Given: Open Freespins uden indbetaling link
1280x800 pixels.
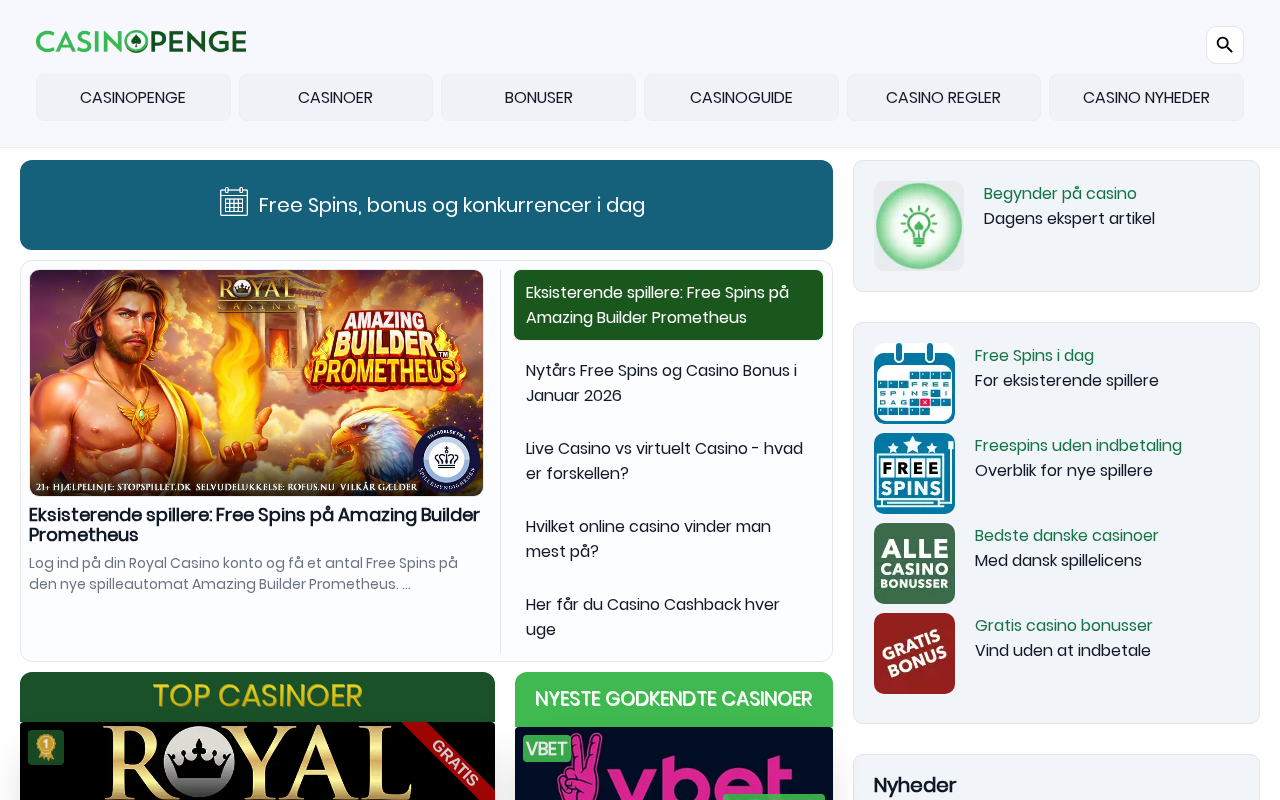Looking at the screenshot, I should (1078, 445).
